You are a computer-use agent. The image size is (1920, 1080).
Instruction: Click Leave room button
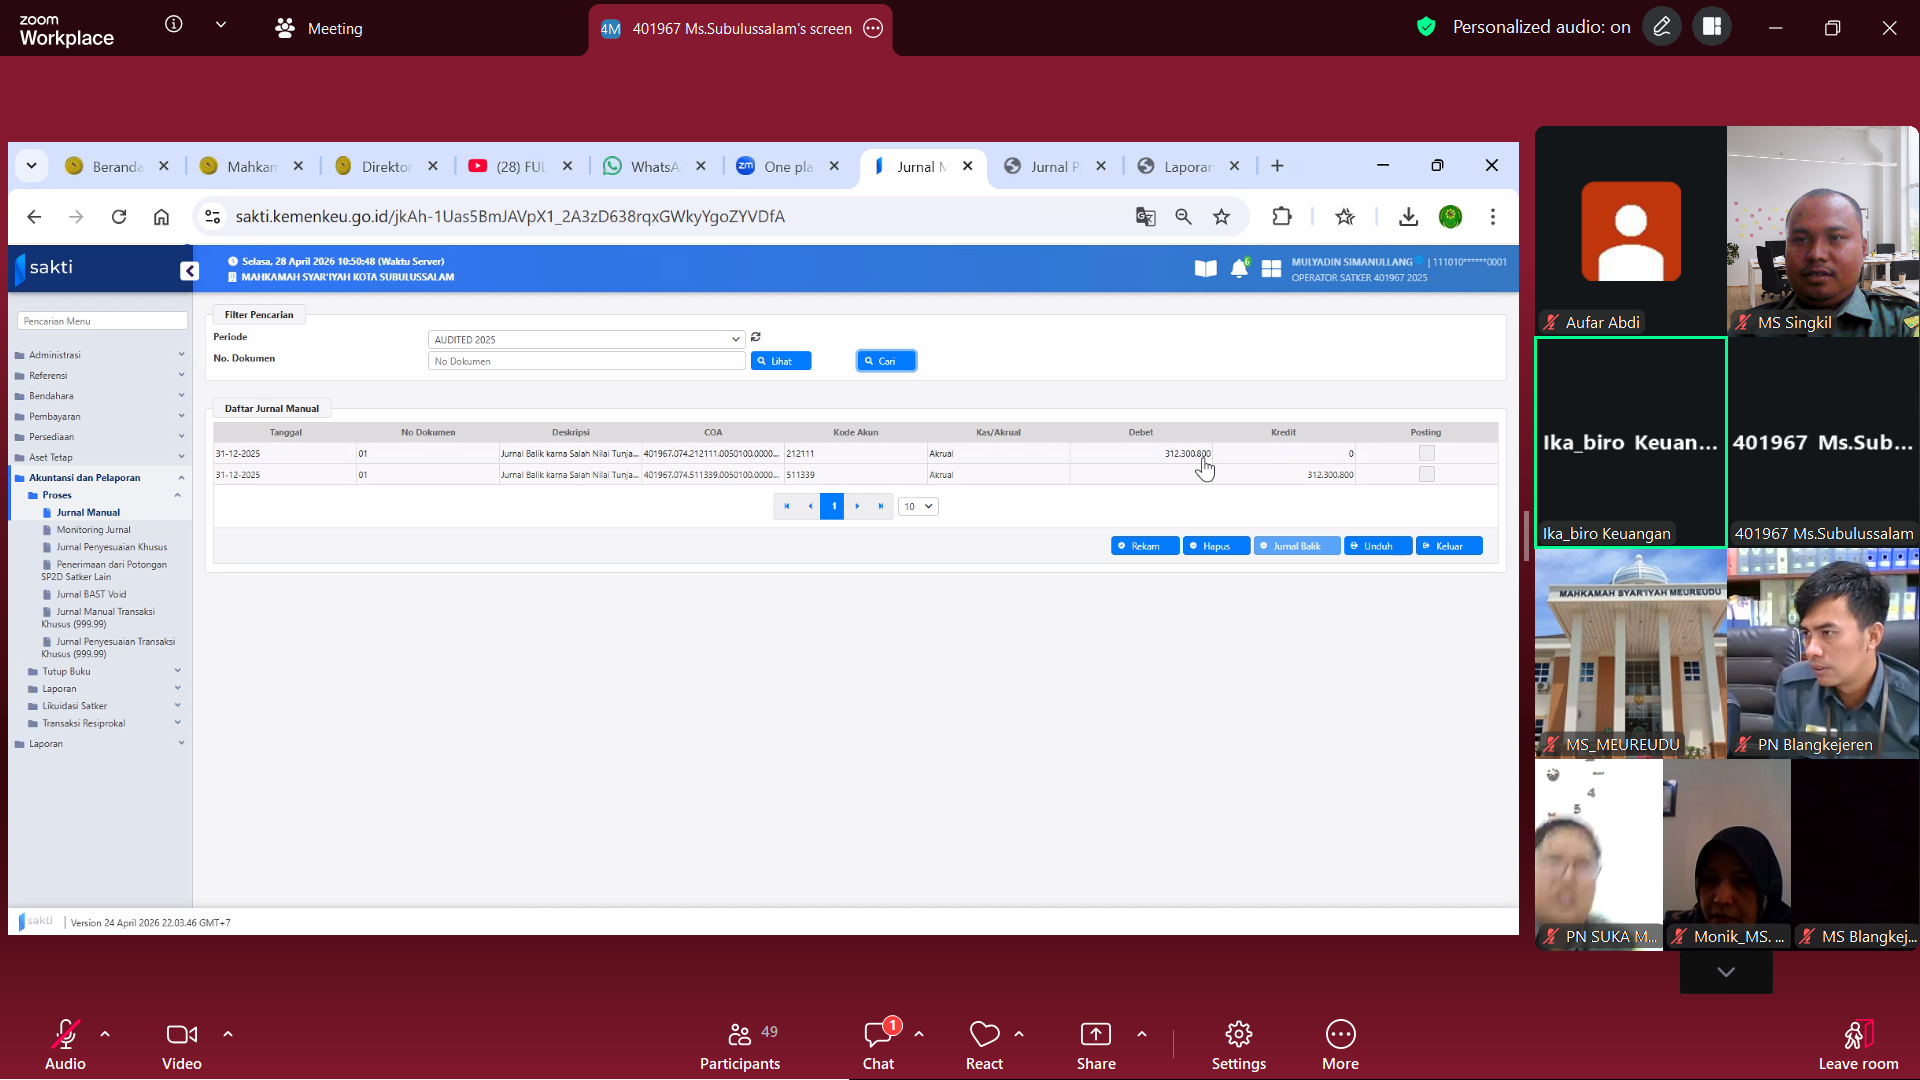1858,1044
